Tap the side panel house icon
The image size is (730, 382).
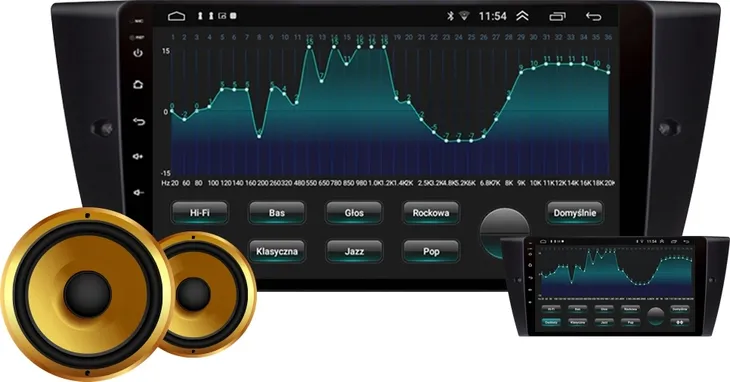(138, 85)
